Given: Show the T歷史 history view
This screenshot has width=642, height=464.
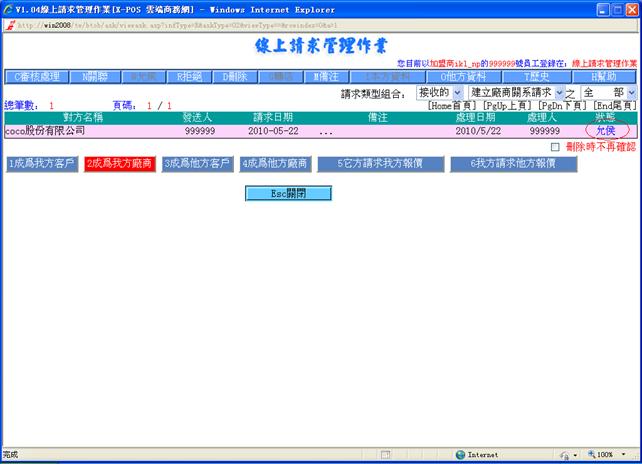Looking at the screenshot, I should pos(536,76).
